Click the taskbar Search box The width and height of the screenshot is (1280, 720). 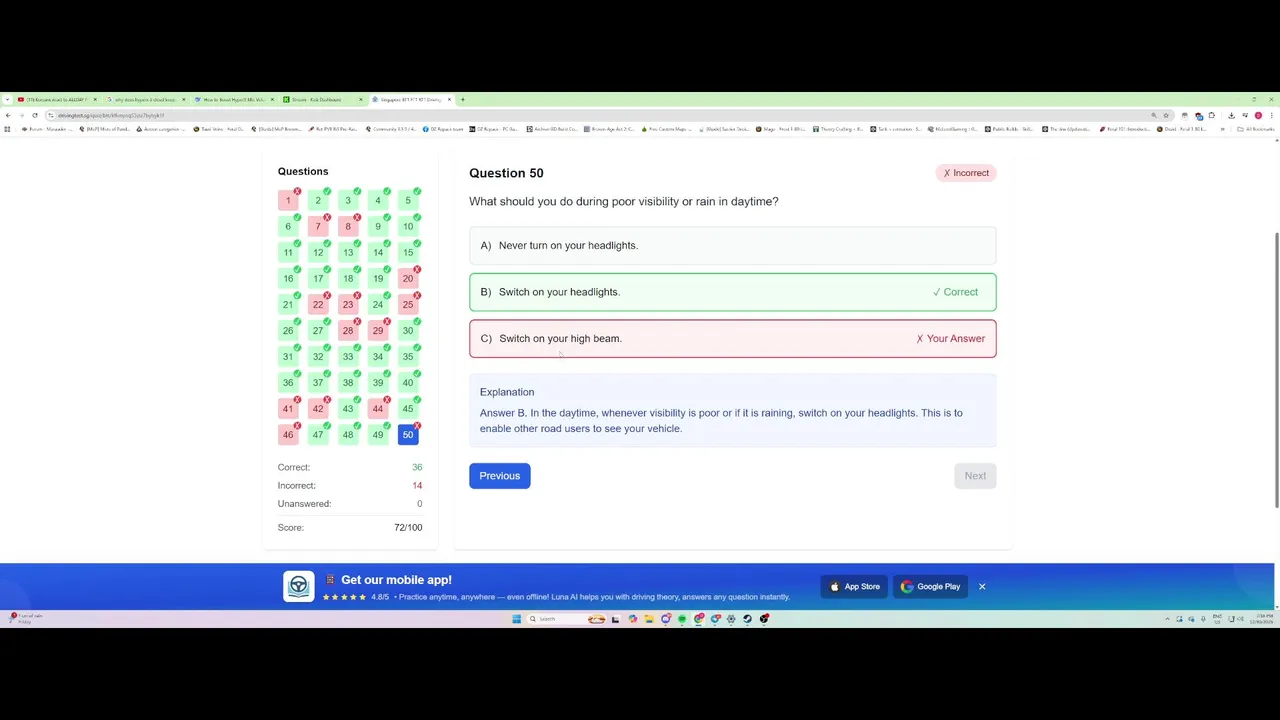click(566, 619)
